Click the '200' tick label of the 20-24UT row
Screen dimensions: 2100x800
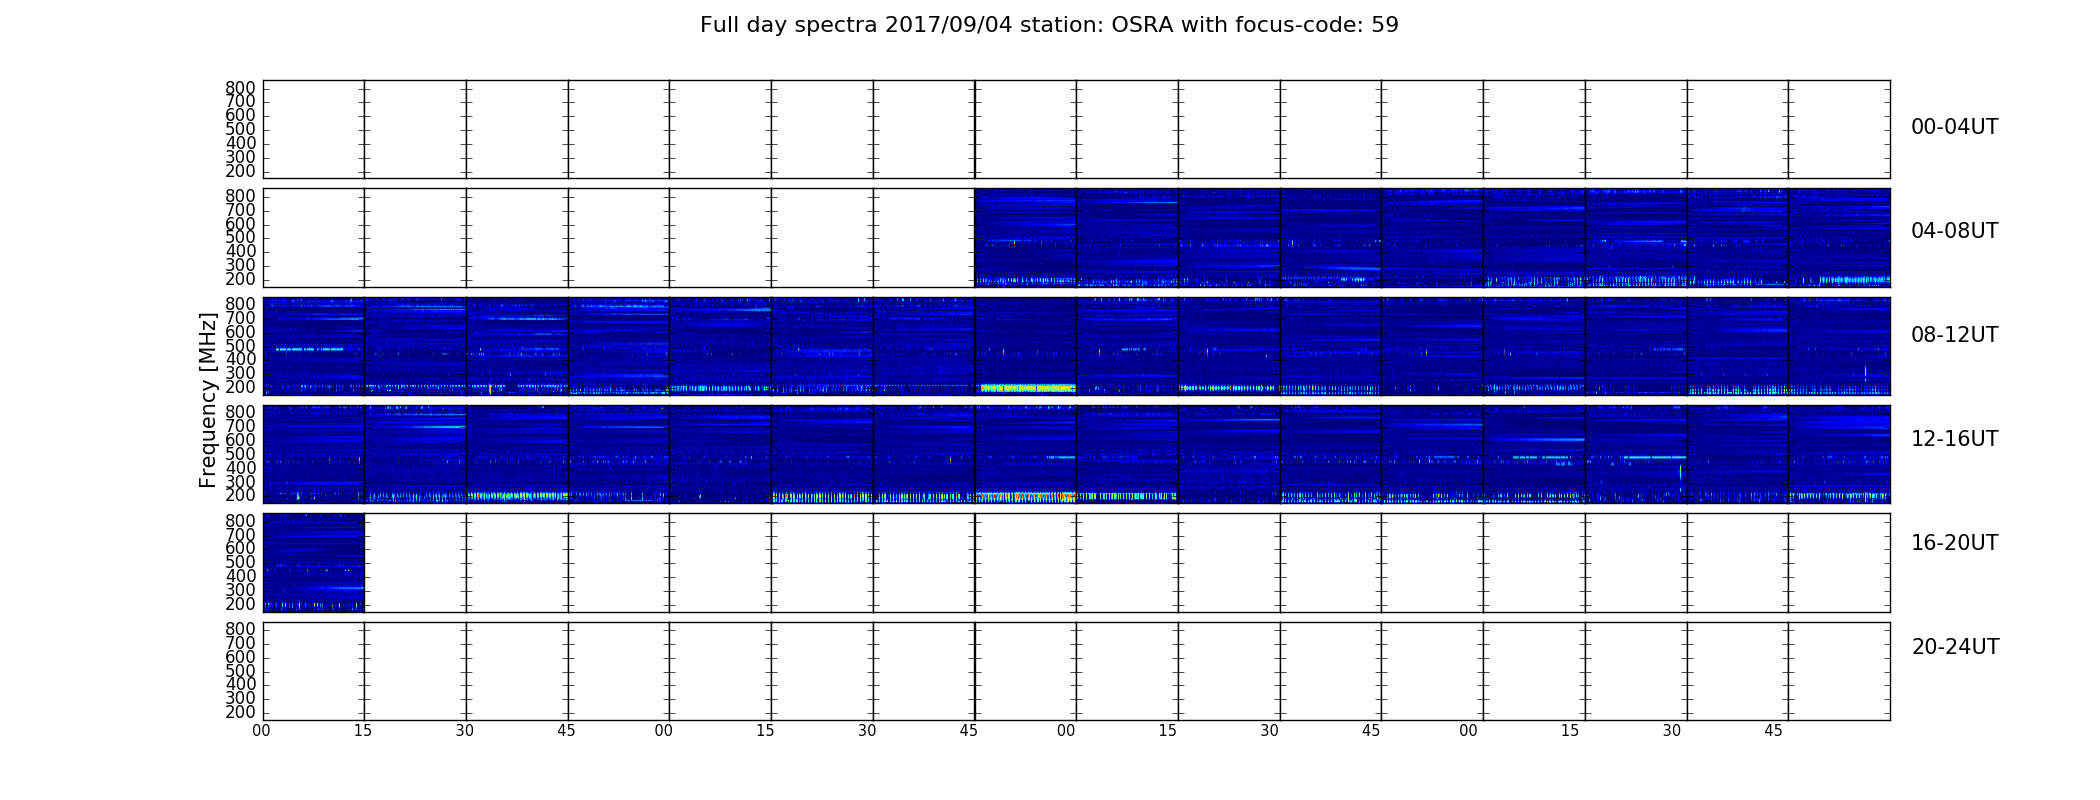[241, 712]
